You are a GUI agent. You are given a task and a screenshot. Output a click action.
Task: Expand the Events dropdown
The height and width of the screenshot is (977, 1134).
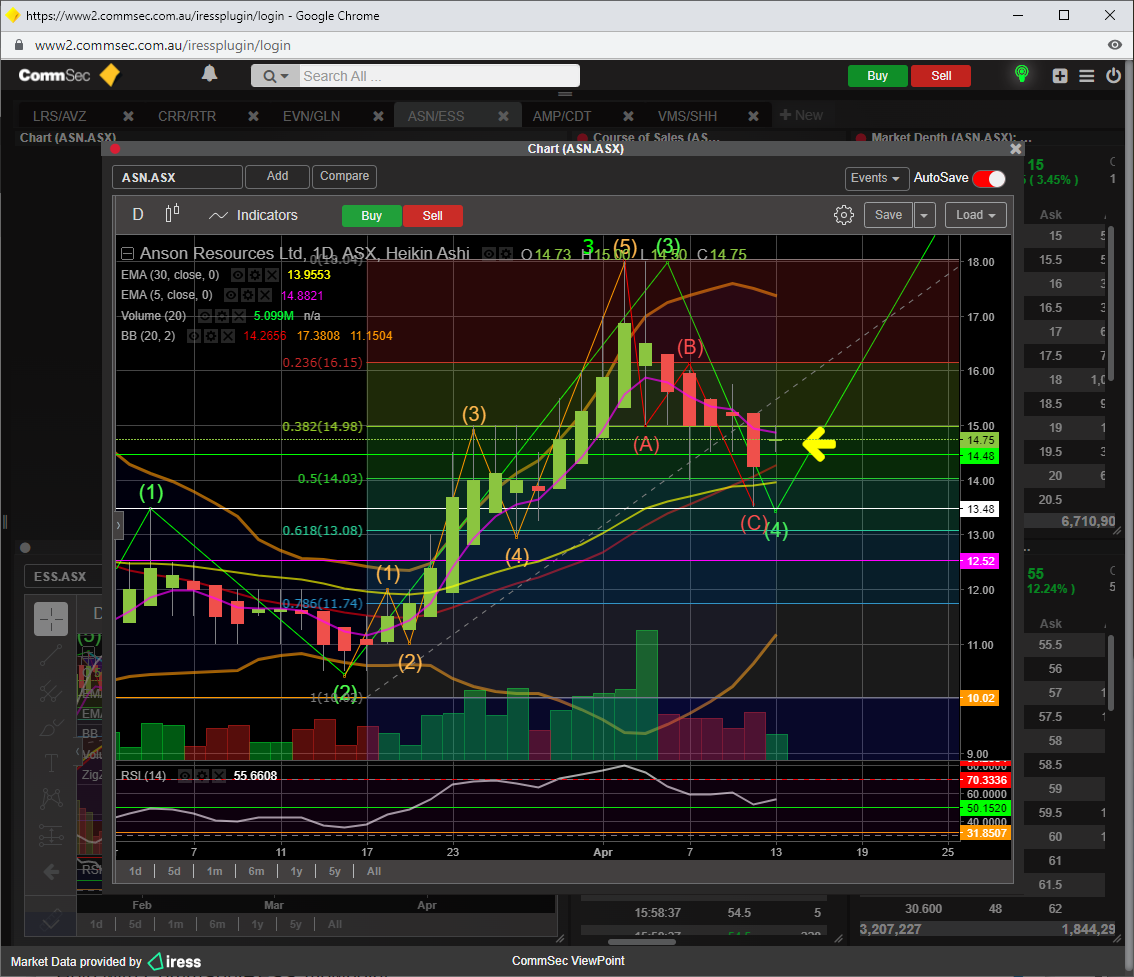pyautogui.click(x=876, y=178)
